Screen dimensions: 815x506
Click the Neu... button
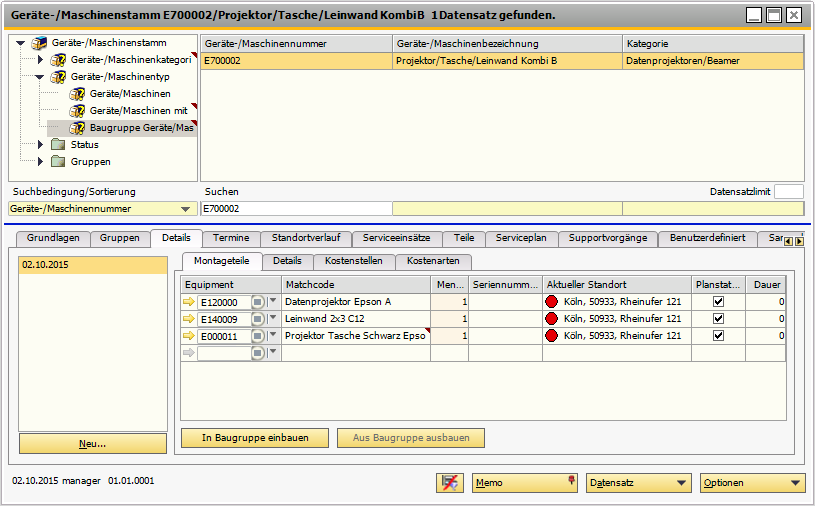tap(93, 444)
